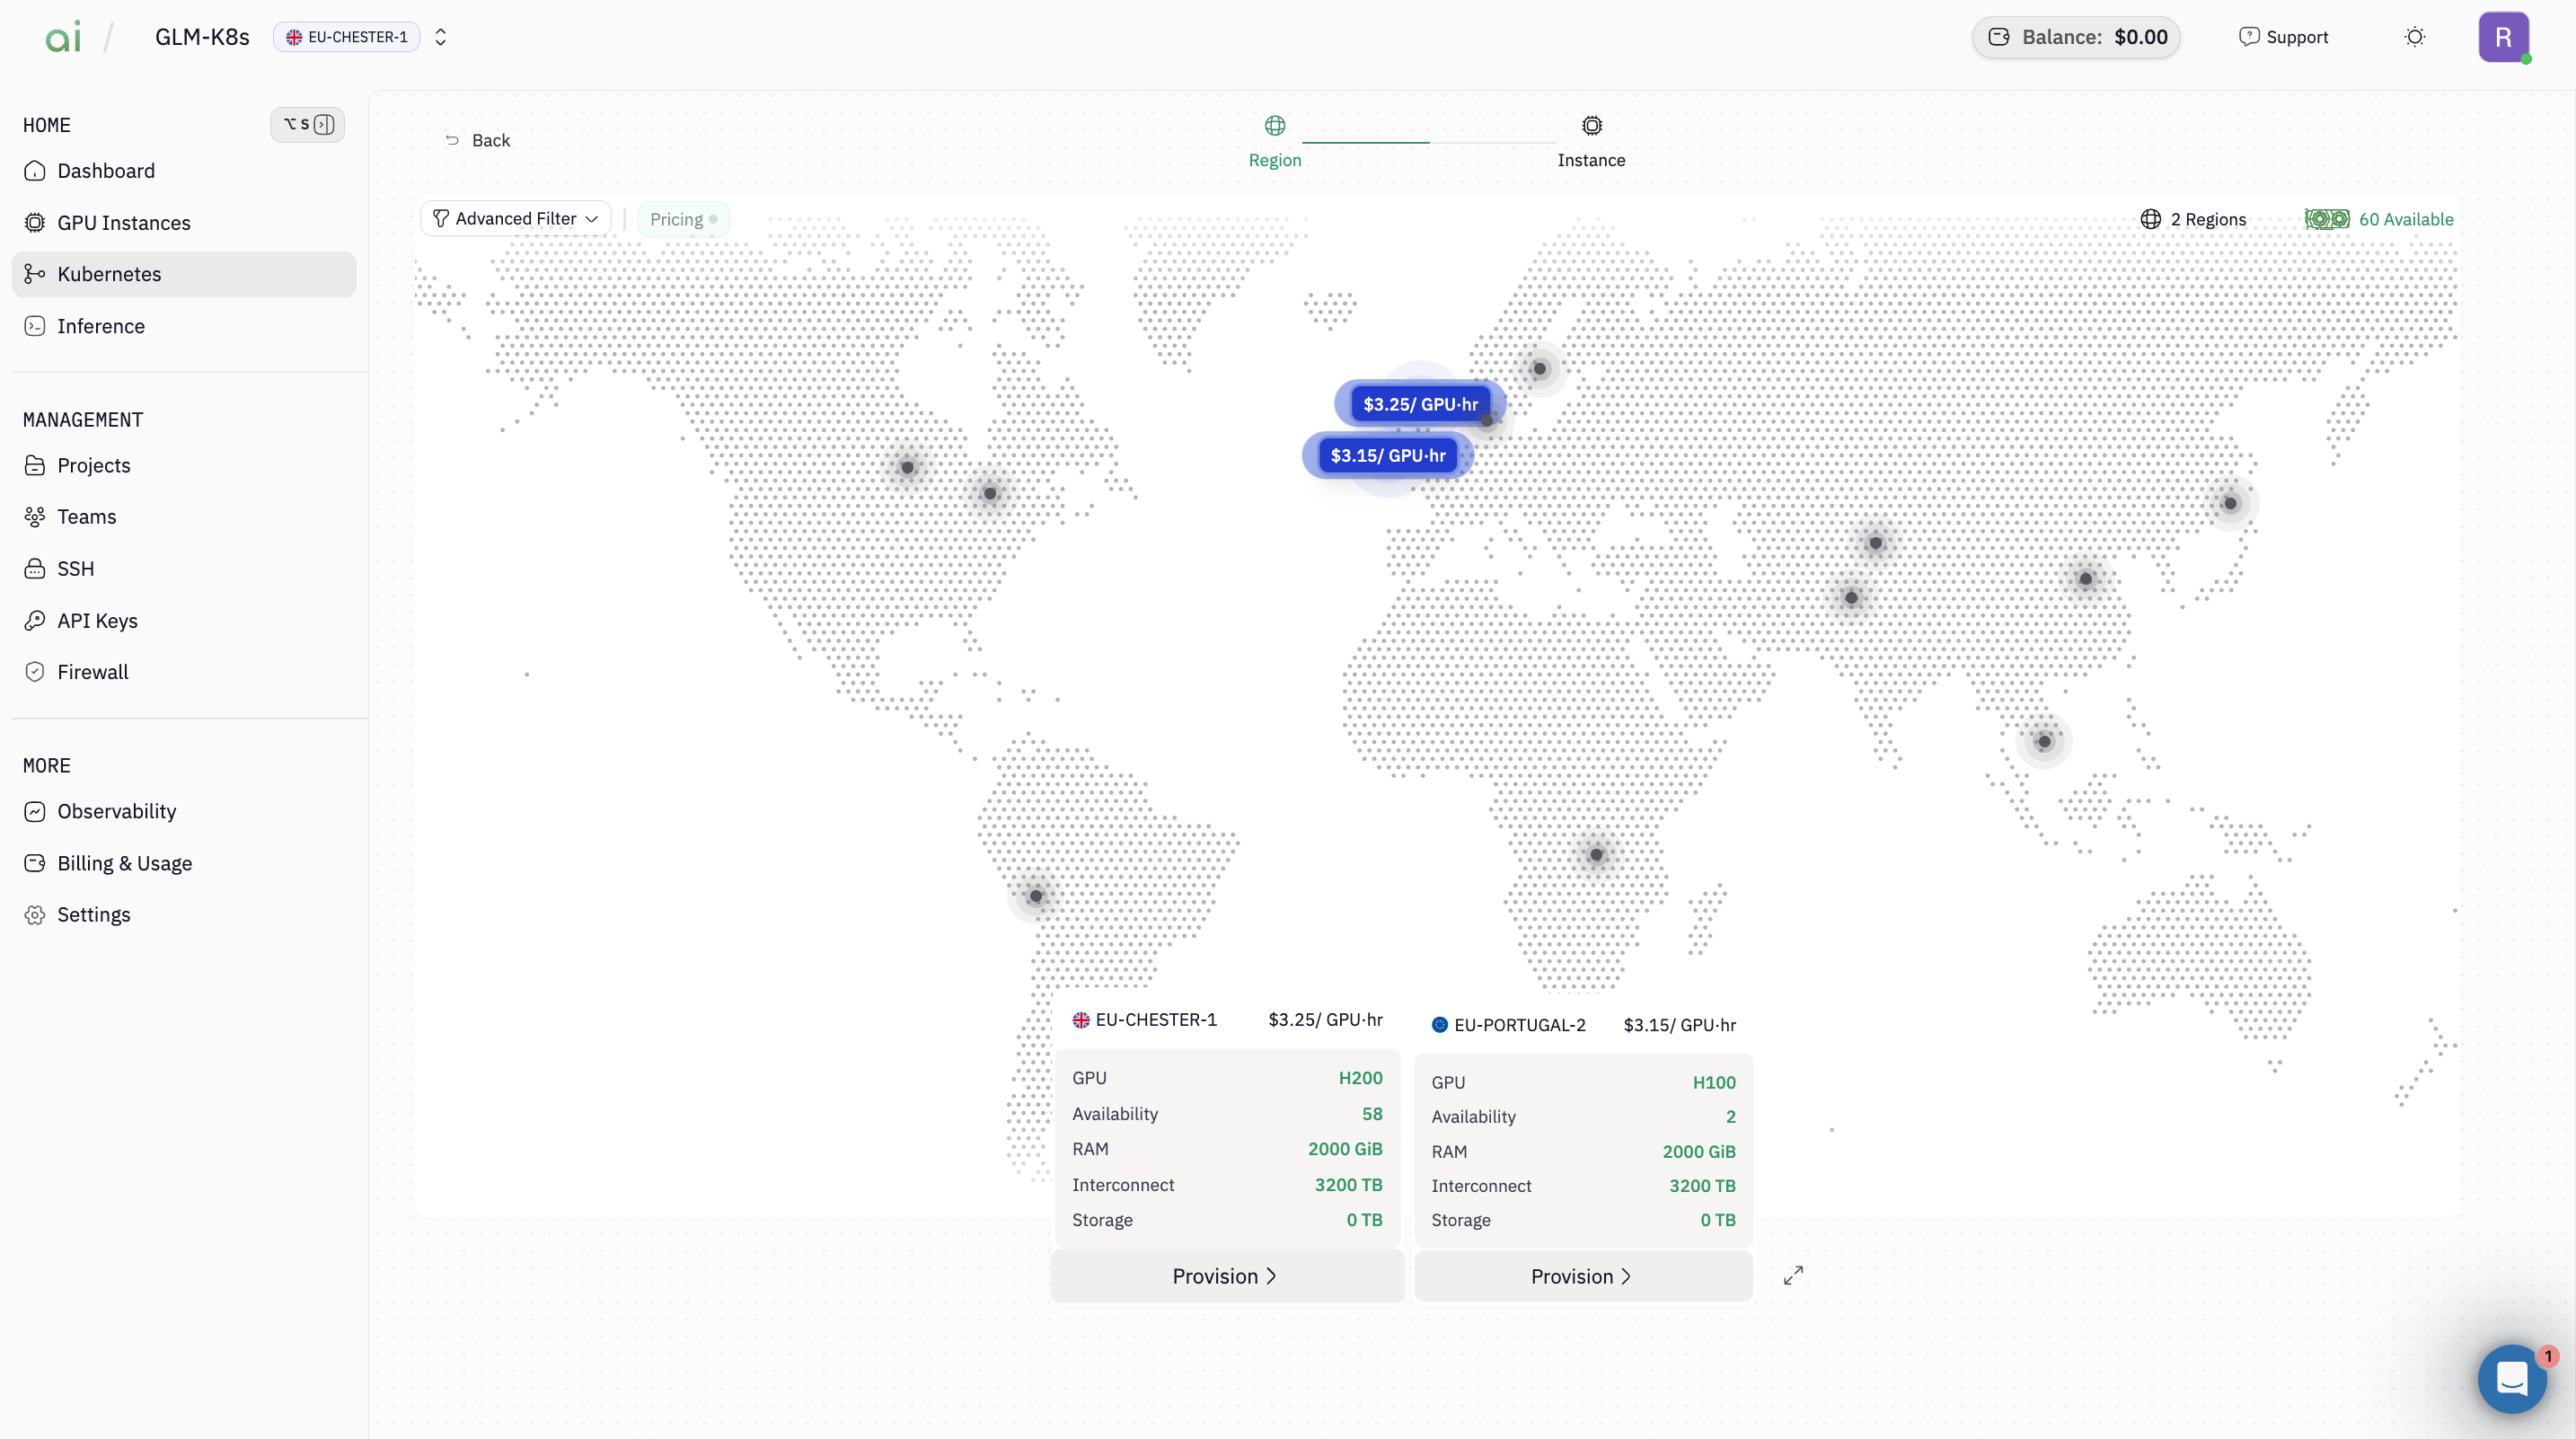Open the EU-CHESTER-1 region selector

[x=347, y=37]
